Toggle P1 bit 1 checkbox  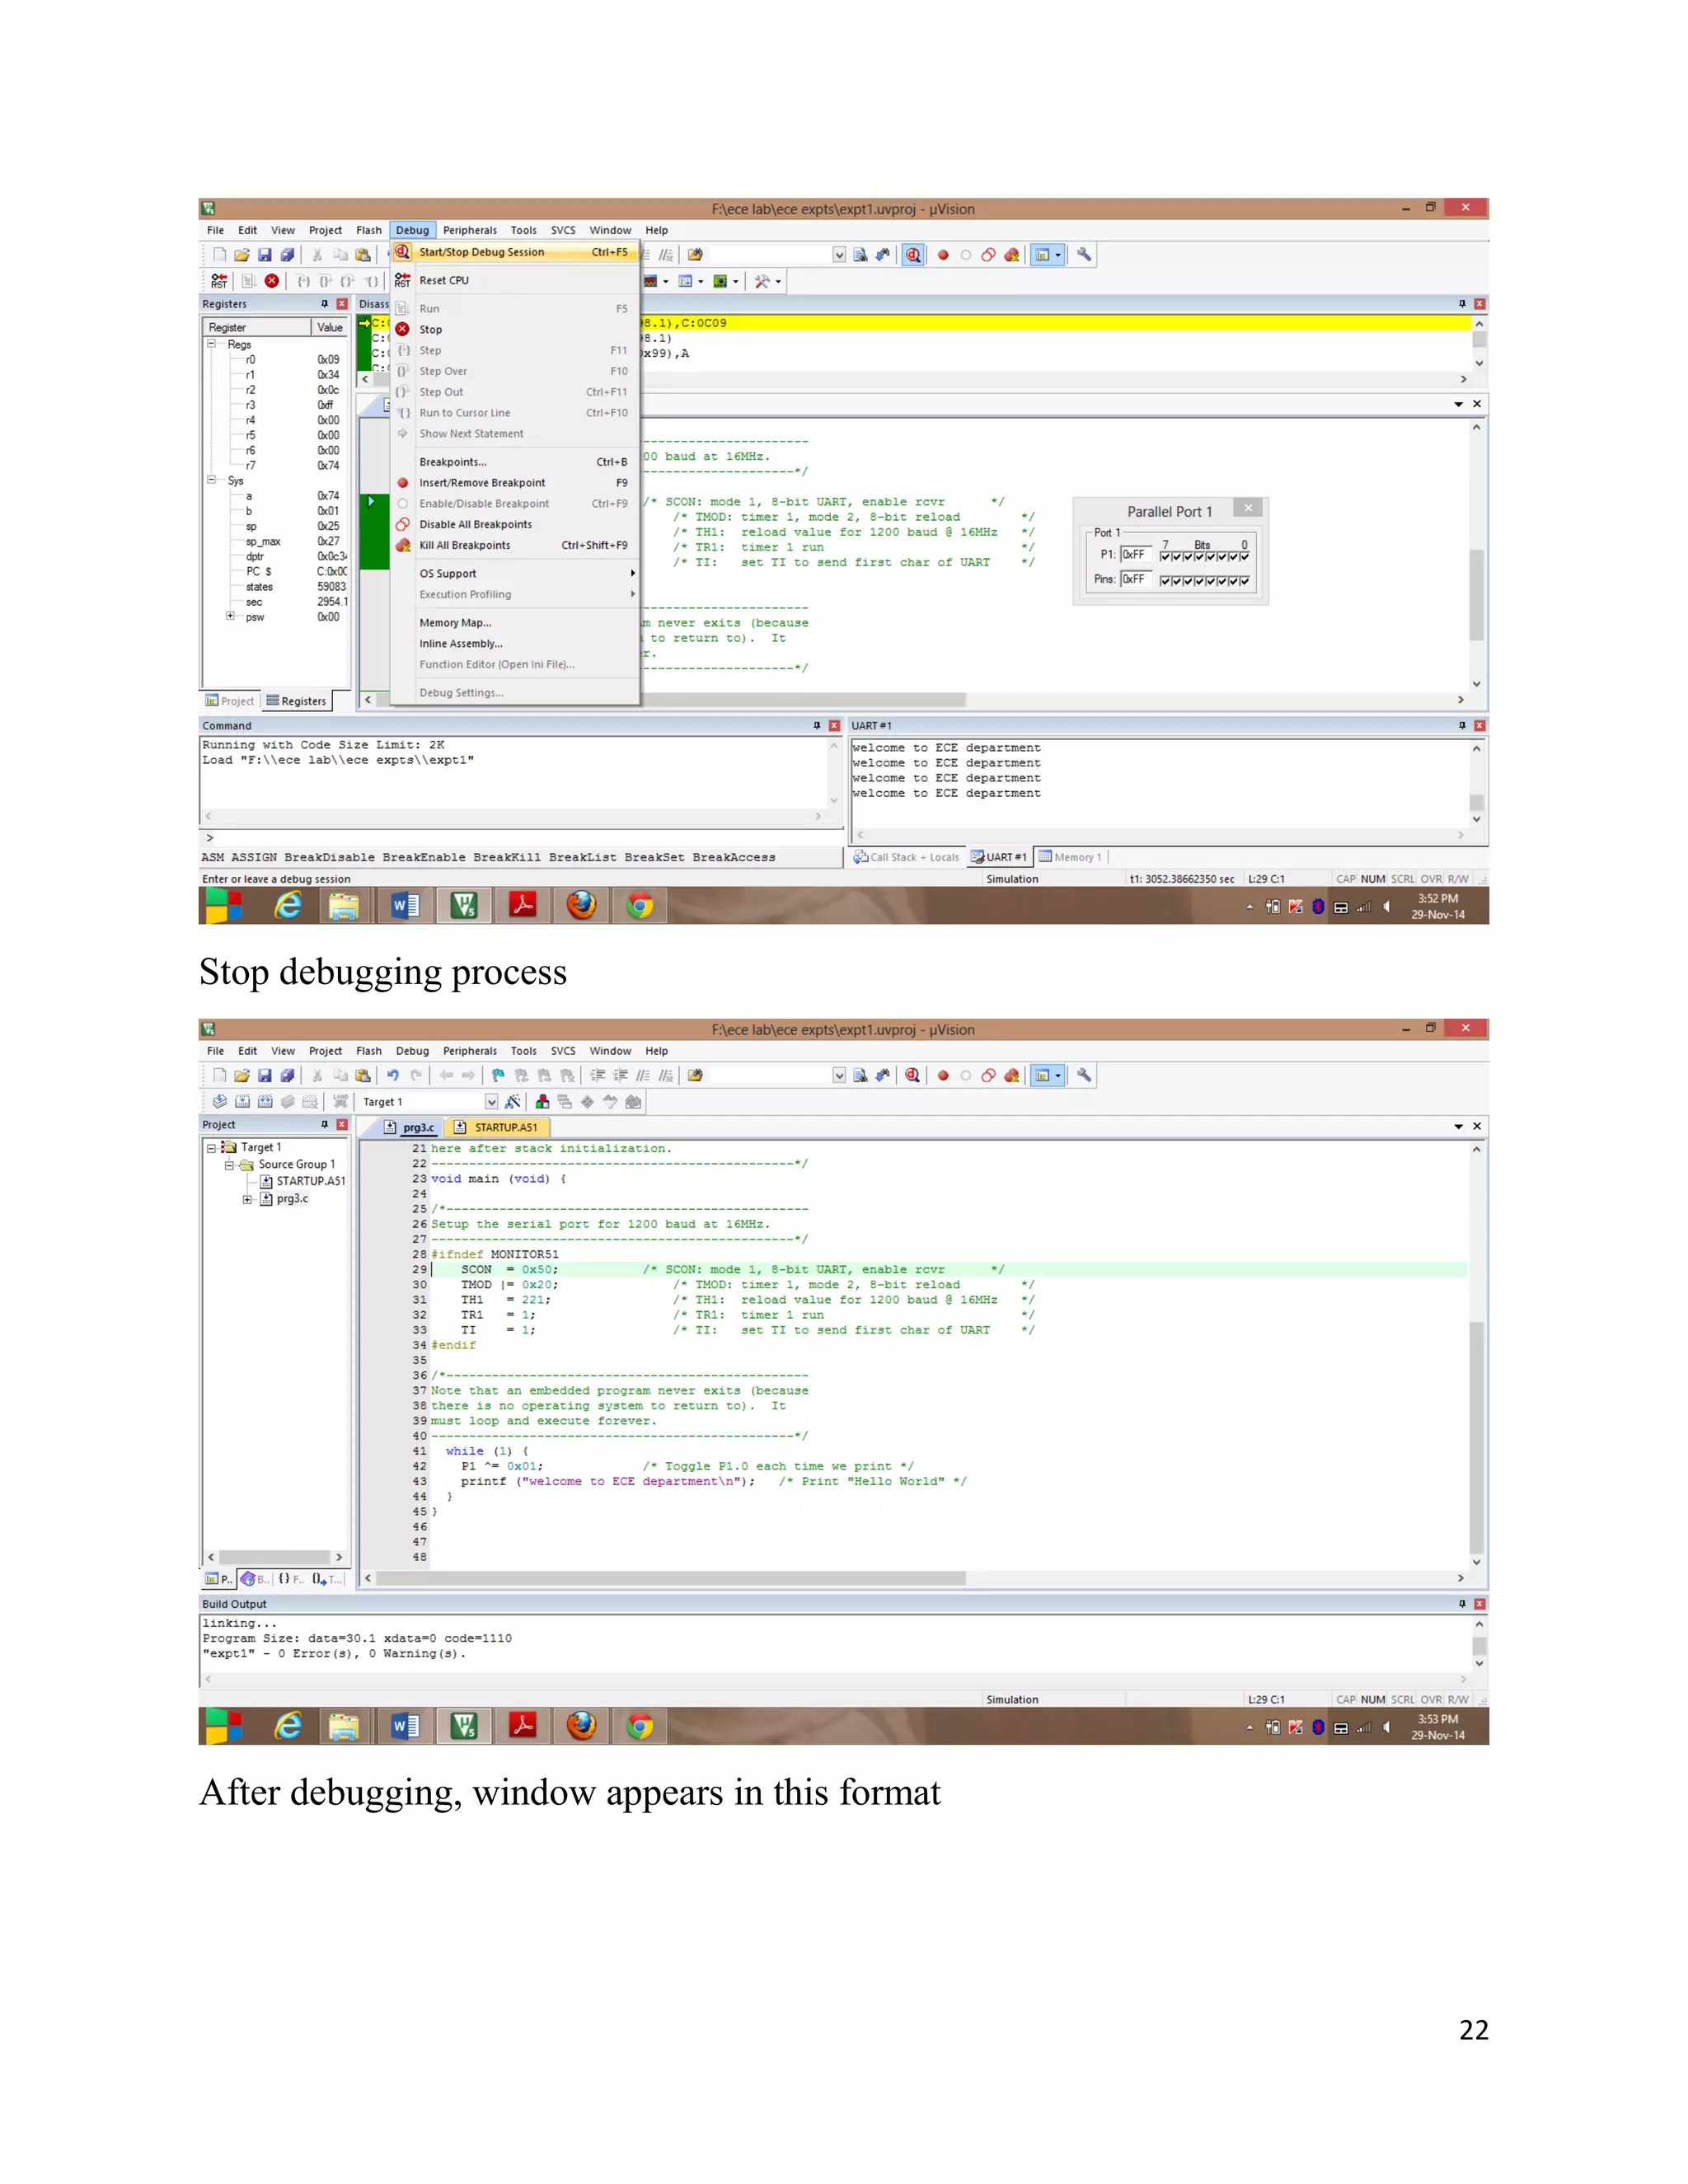[x=1234, y=557]
